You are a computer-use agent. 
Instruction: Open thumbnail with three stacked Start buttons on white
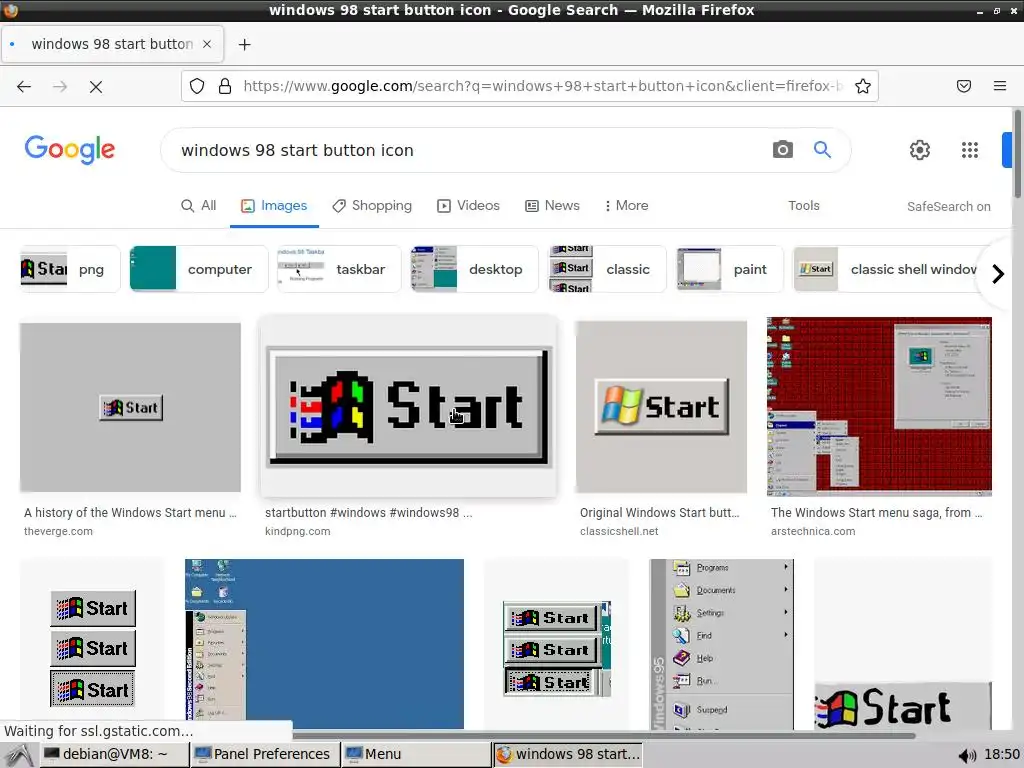click(92, 644)
